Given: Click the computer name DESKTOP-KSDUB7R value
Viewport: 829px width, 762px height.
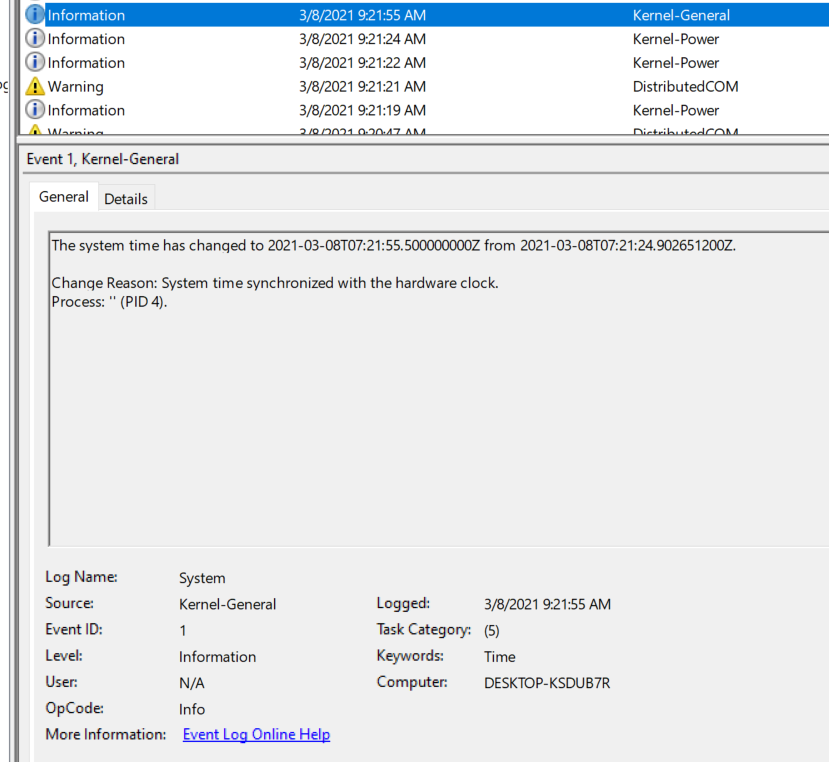Looking at the screenshot, I should coord(546,683).
